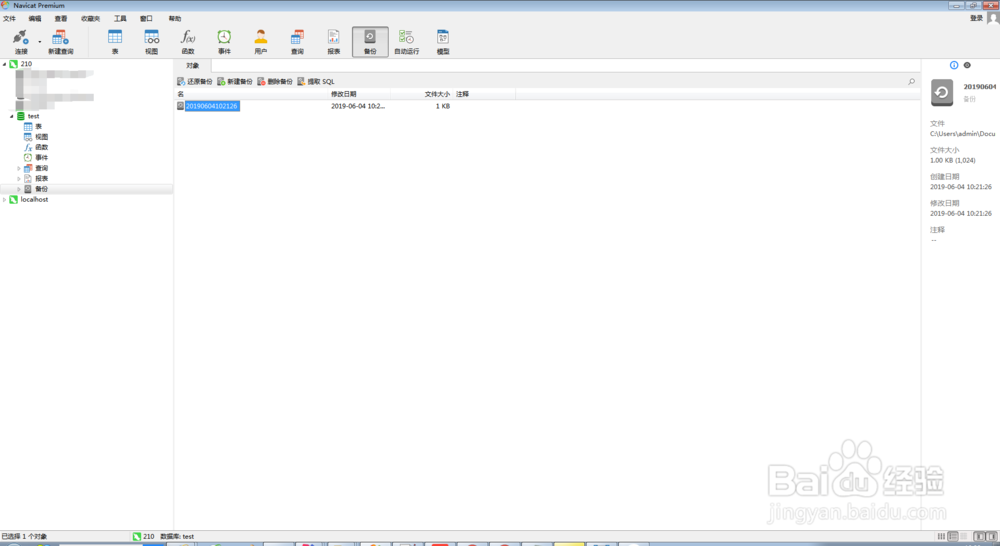Open the 模型 (Model) toolbar icon
Screen dimensions: 1000x546
click(x=443, y=41)
